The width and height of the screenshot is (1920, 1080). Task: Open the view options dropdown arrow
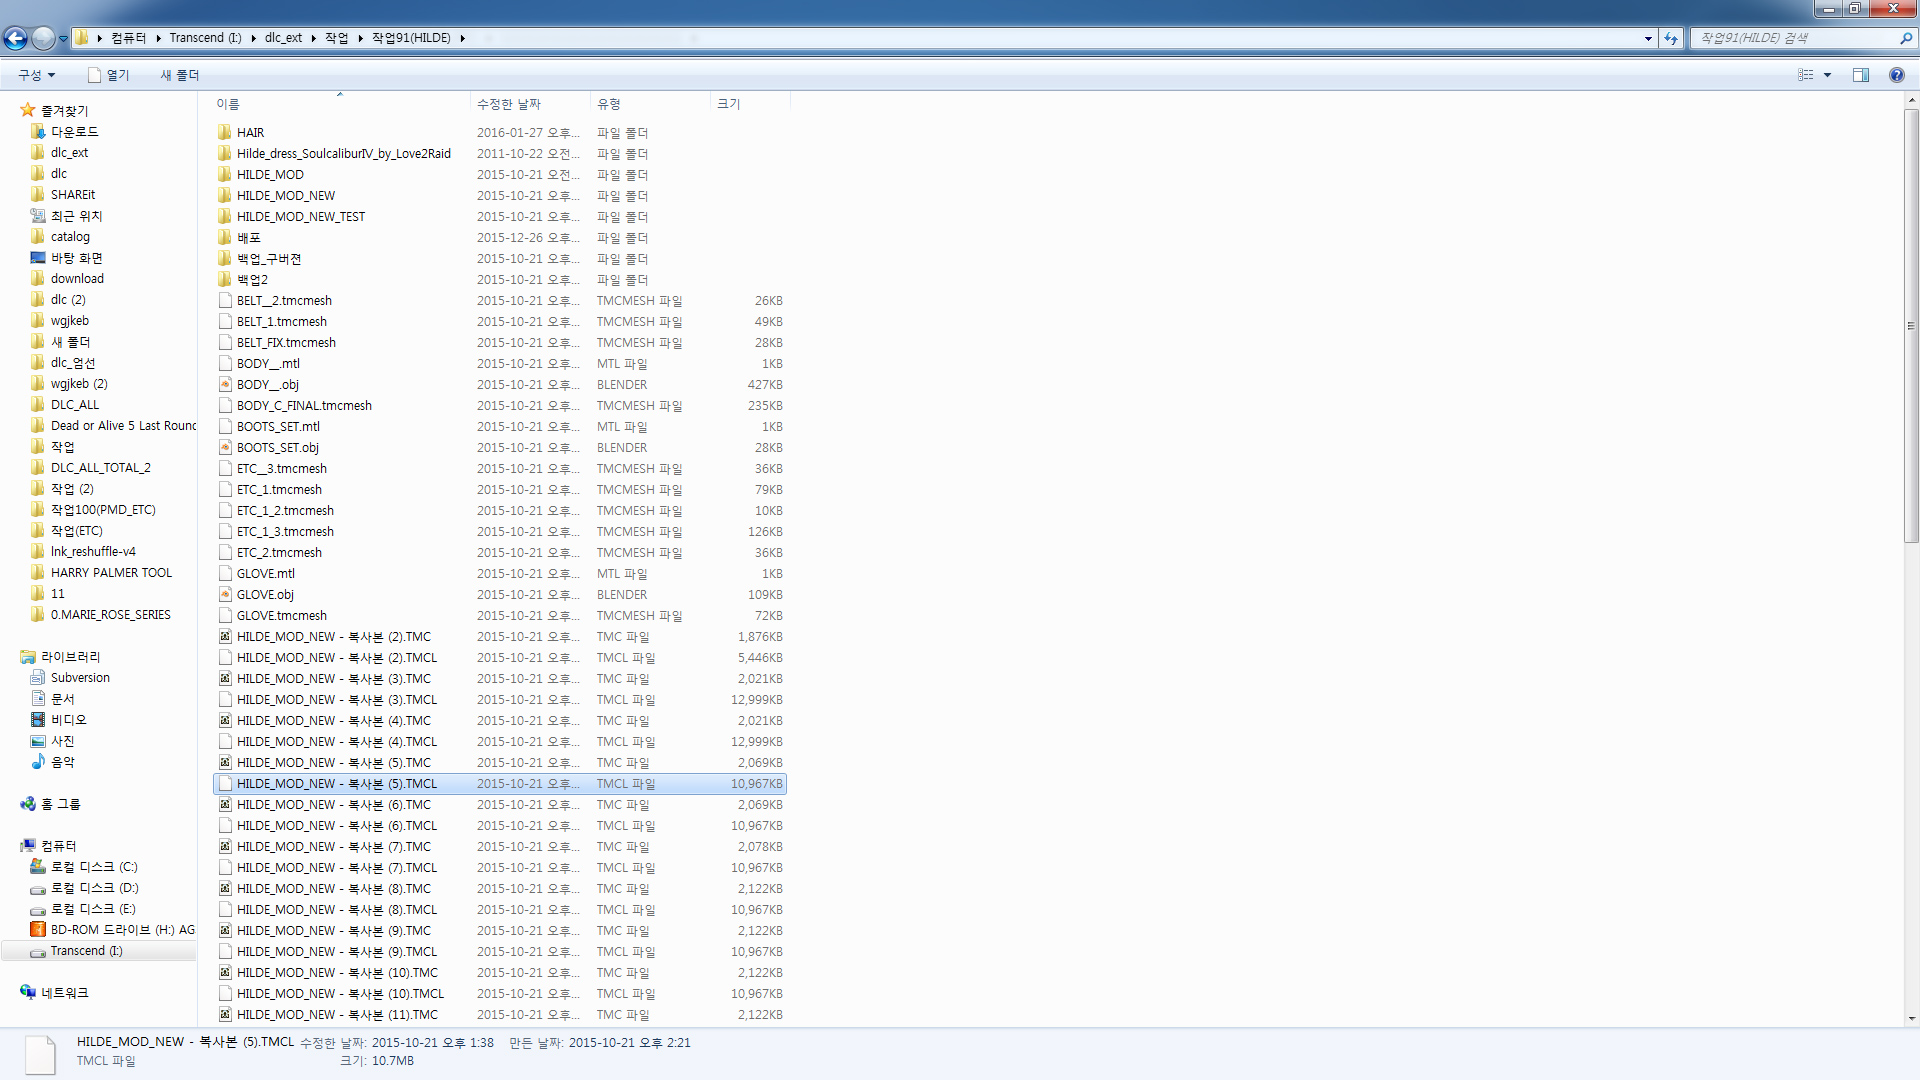(1827, 75)
